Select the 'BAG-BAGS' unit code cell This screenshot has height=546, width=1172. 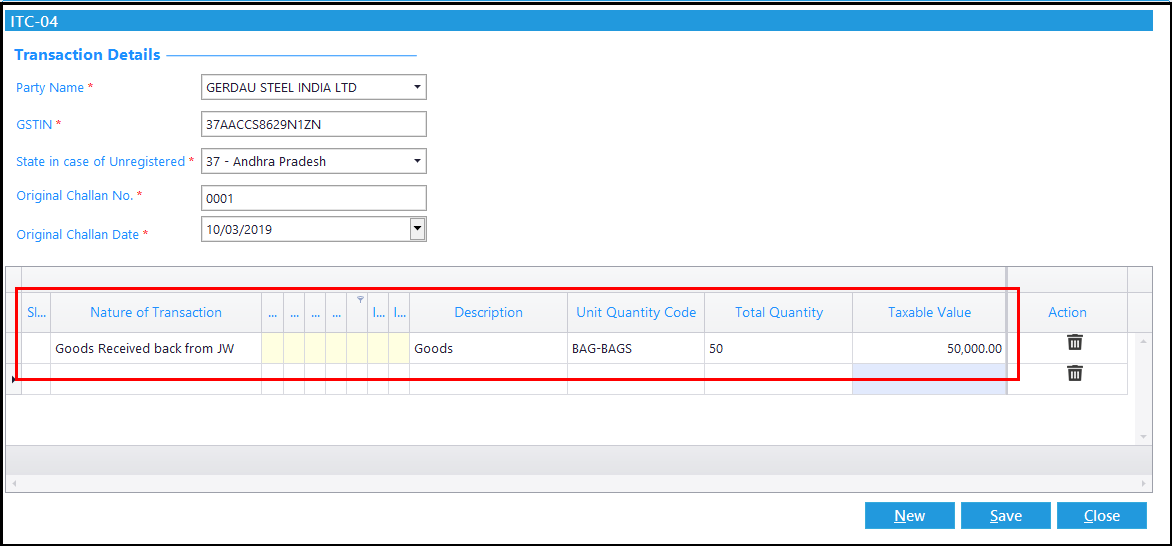click(636, 349)
